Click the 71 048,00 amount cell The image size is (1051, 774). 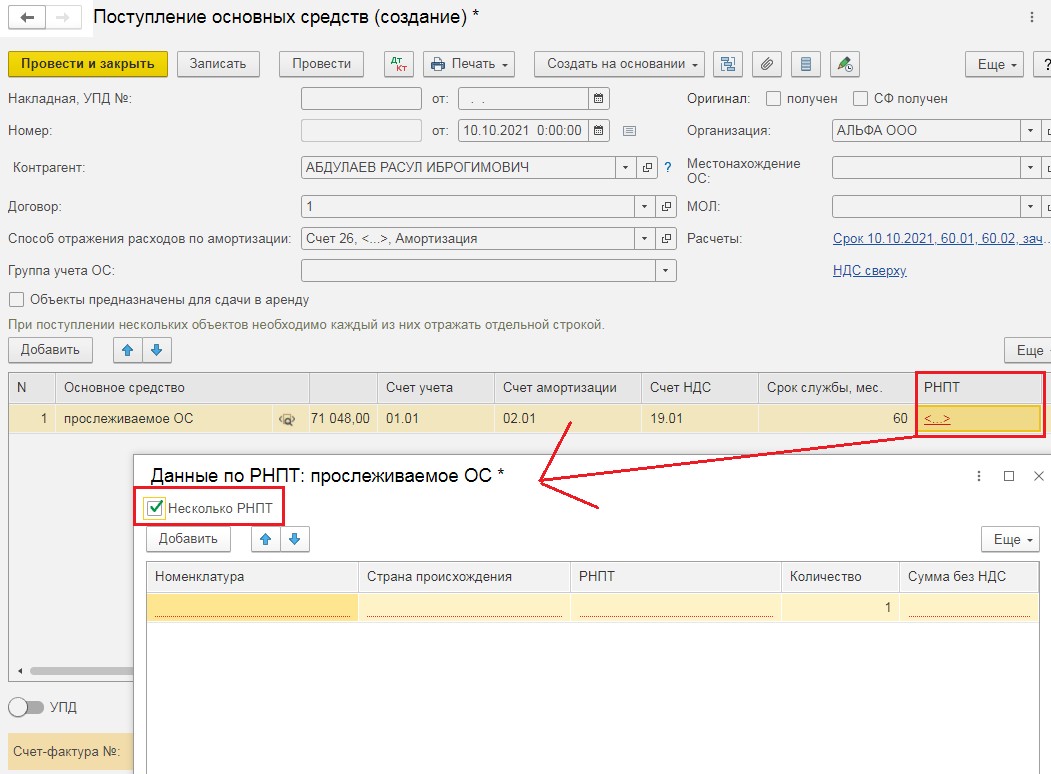tap(343, 419)
